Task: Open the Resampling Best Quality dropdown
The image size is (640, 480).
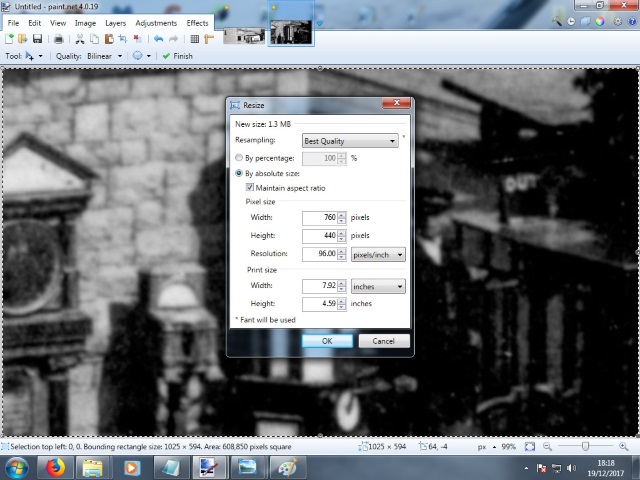Action: tap(350, 141)
